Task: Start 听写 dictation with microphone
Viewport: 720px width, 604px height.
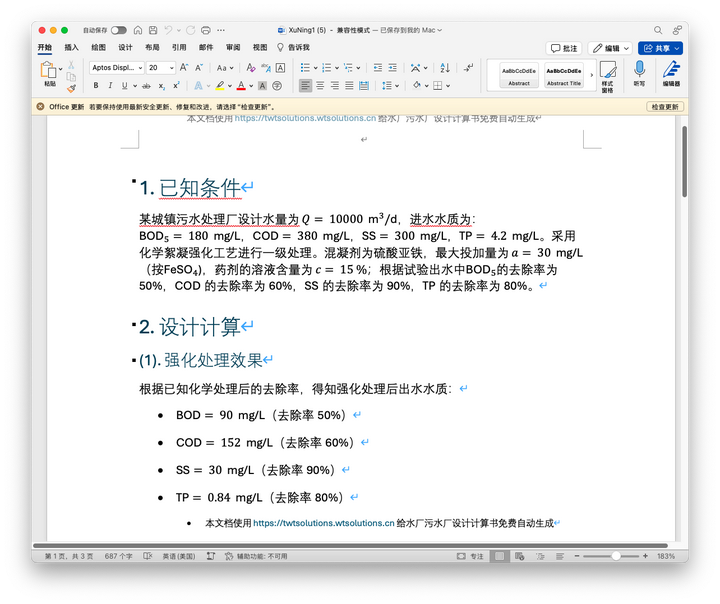Action: click(639, 73)
